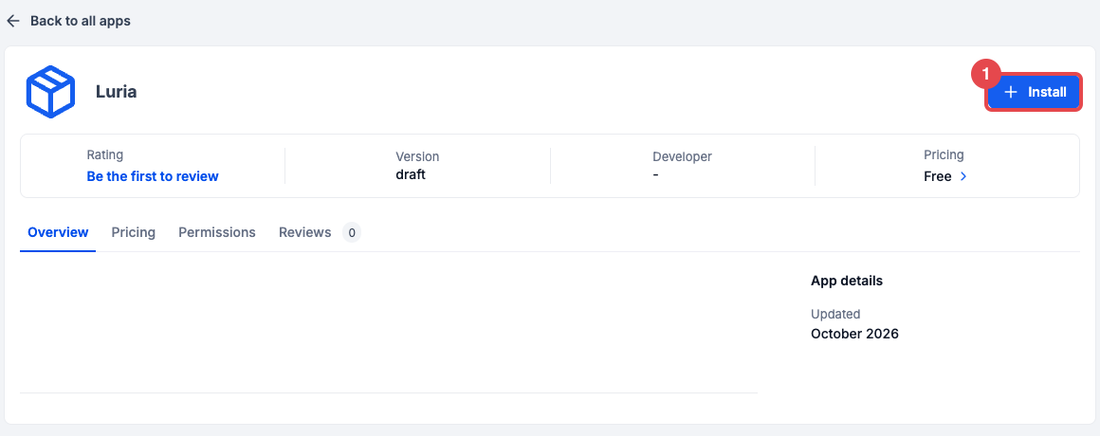The width and height of the screenshot is (1100, 436).
Task: Click the App details heading
Action: pyautogui.click(x=847, y=281)
